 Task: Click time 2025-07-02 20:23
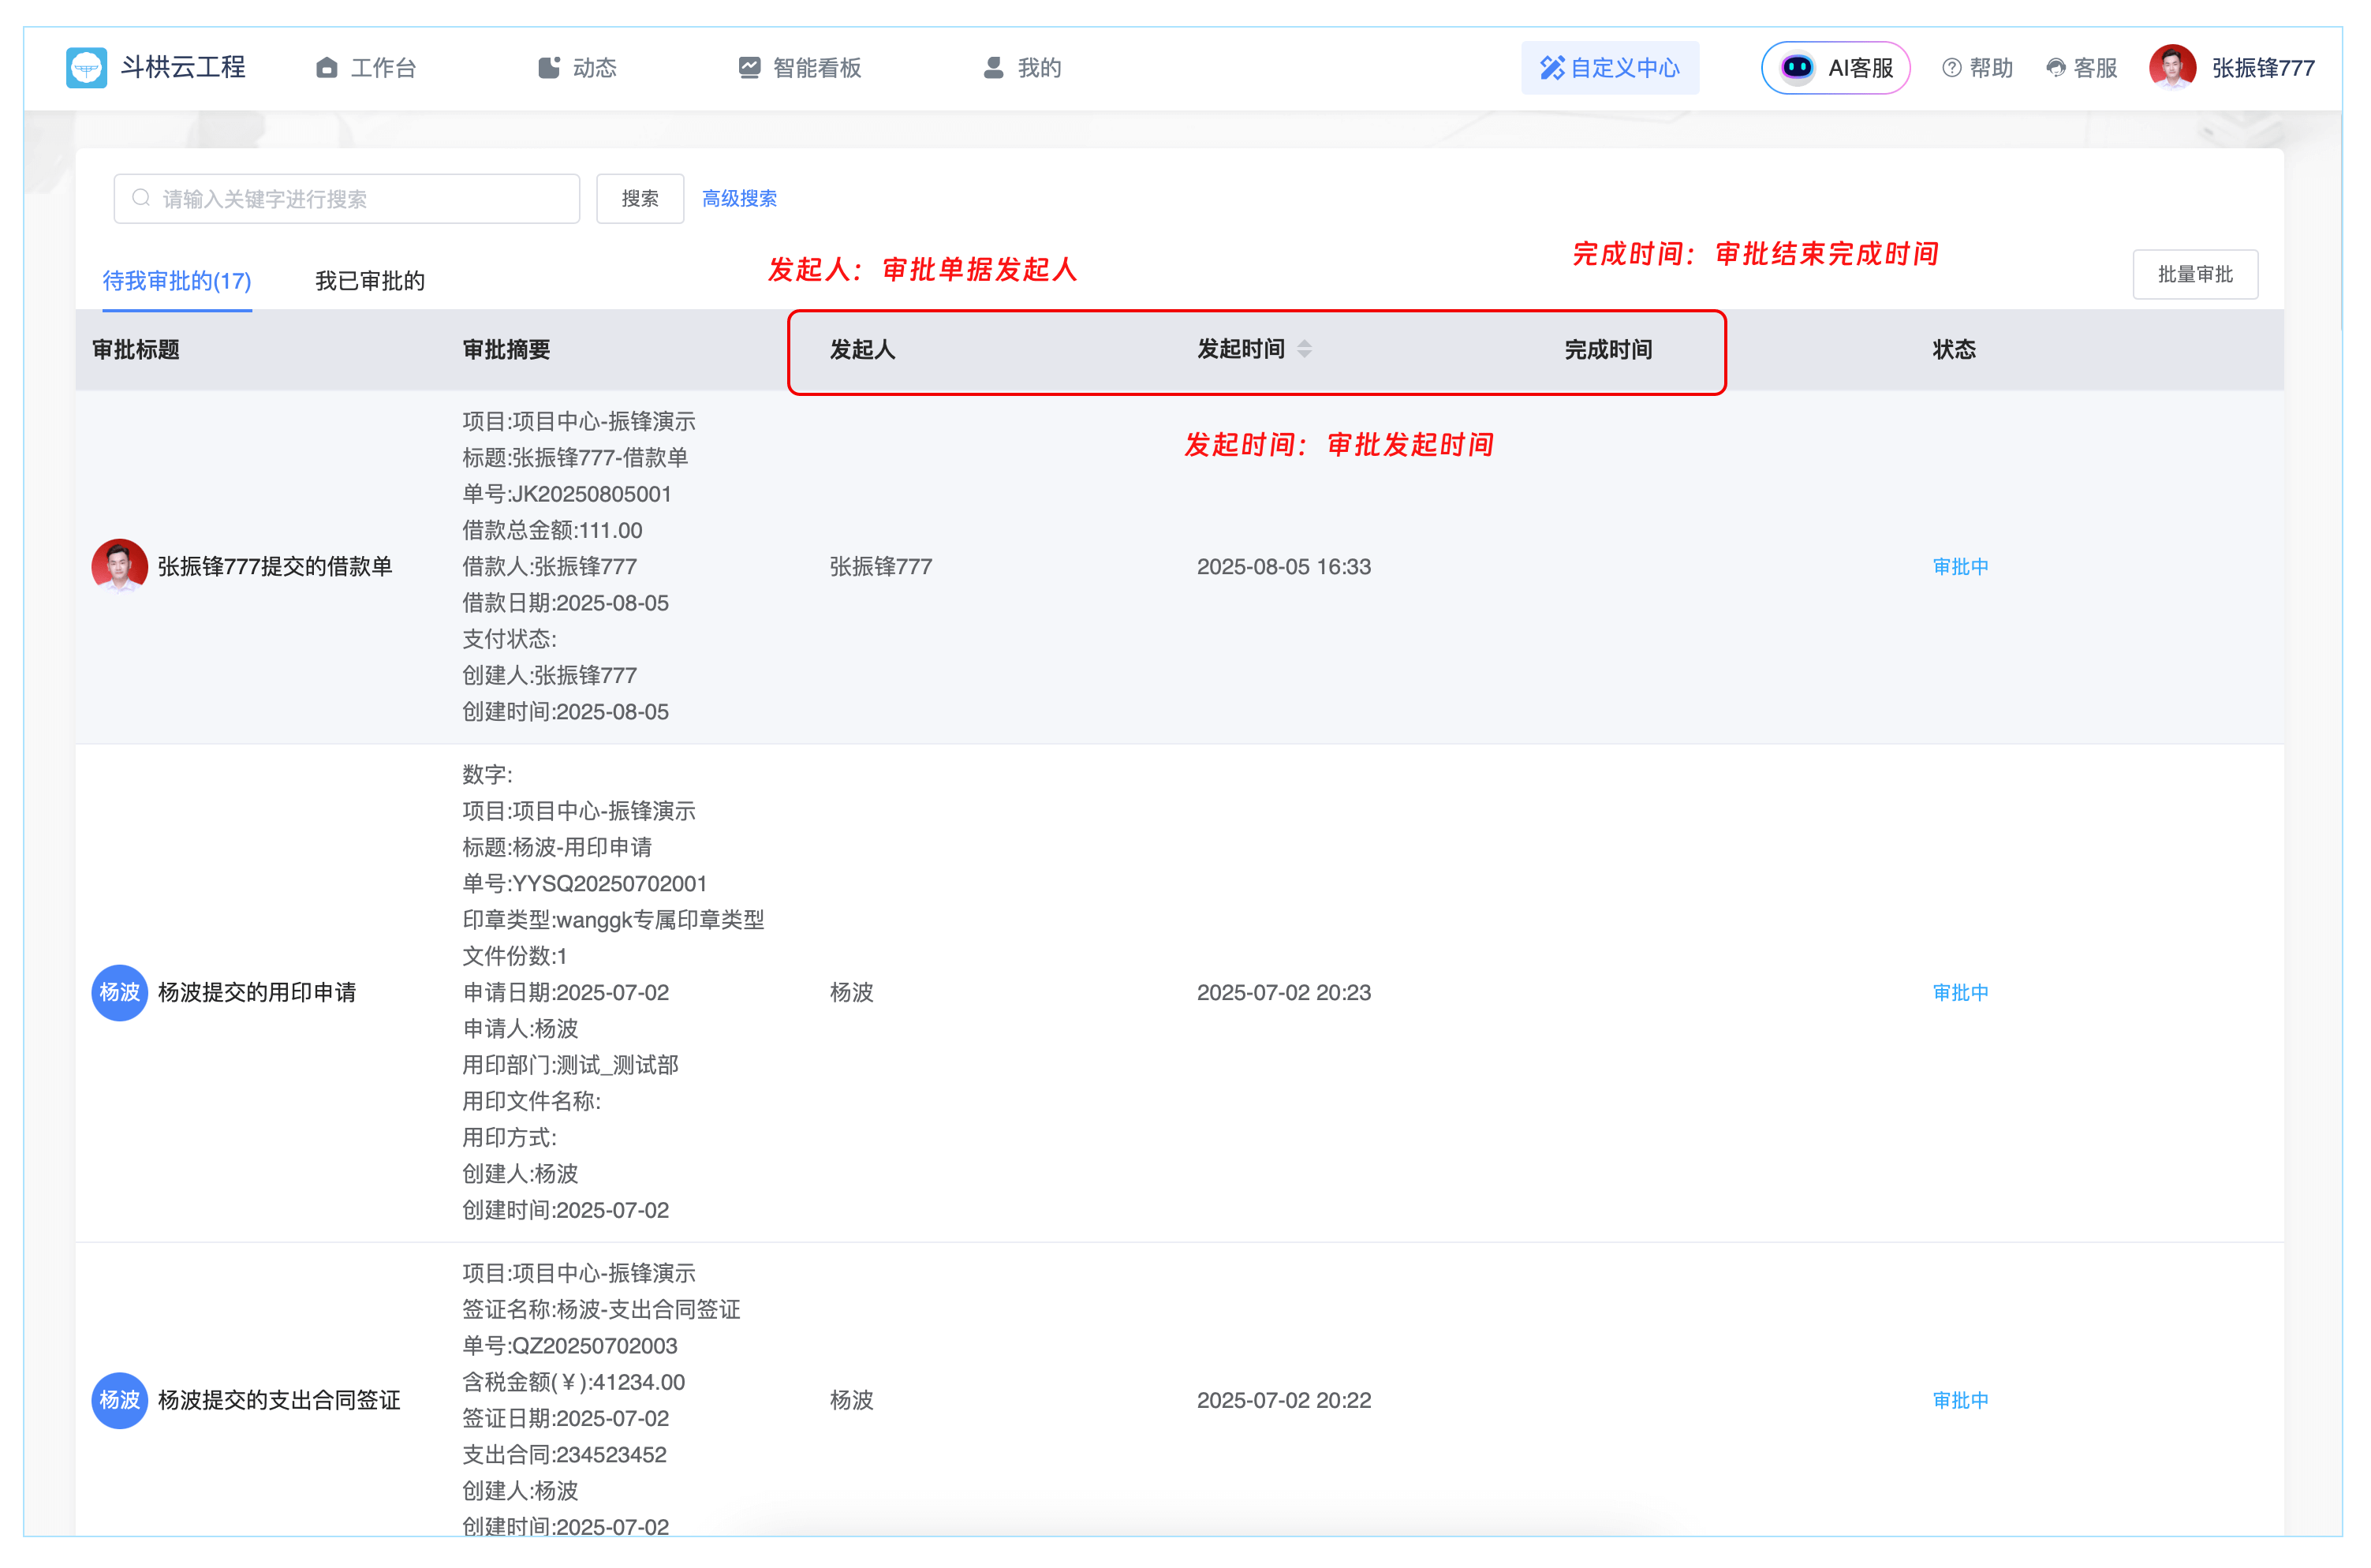(1284, 992)
